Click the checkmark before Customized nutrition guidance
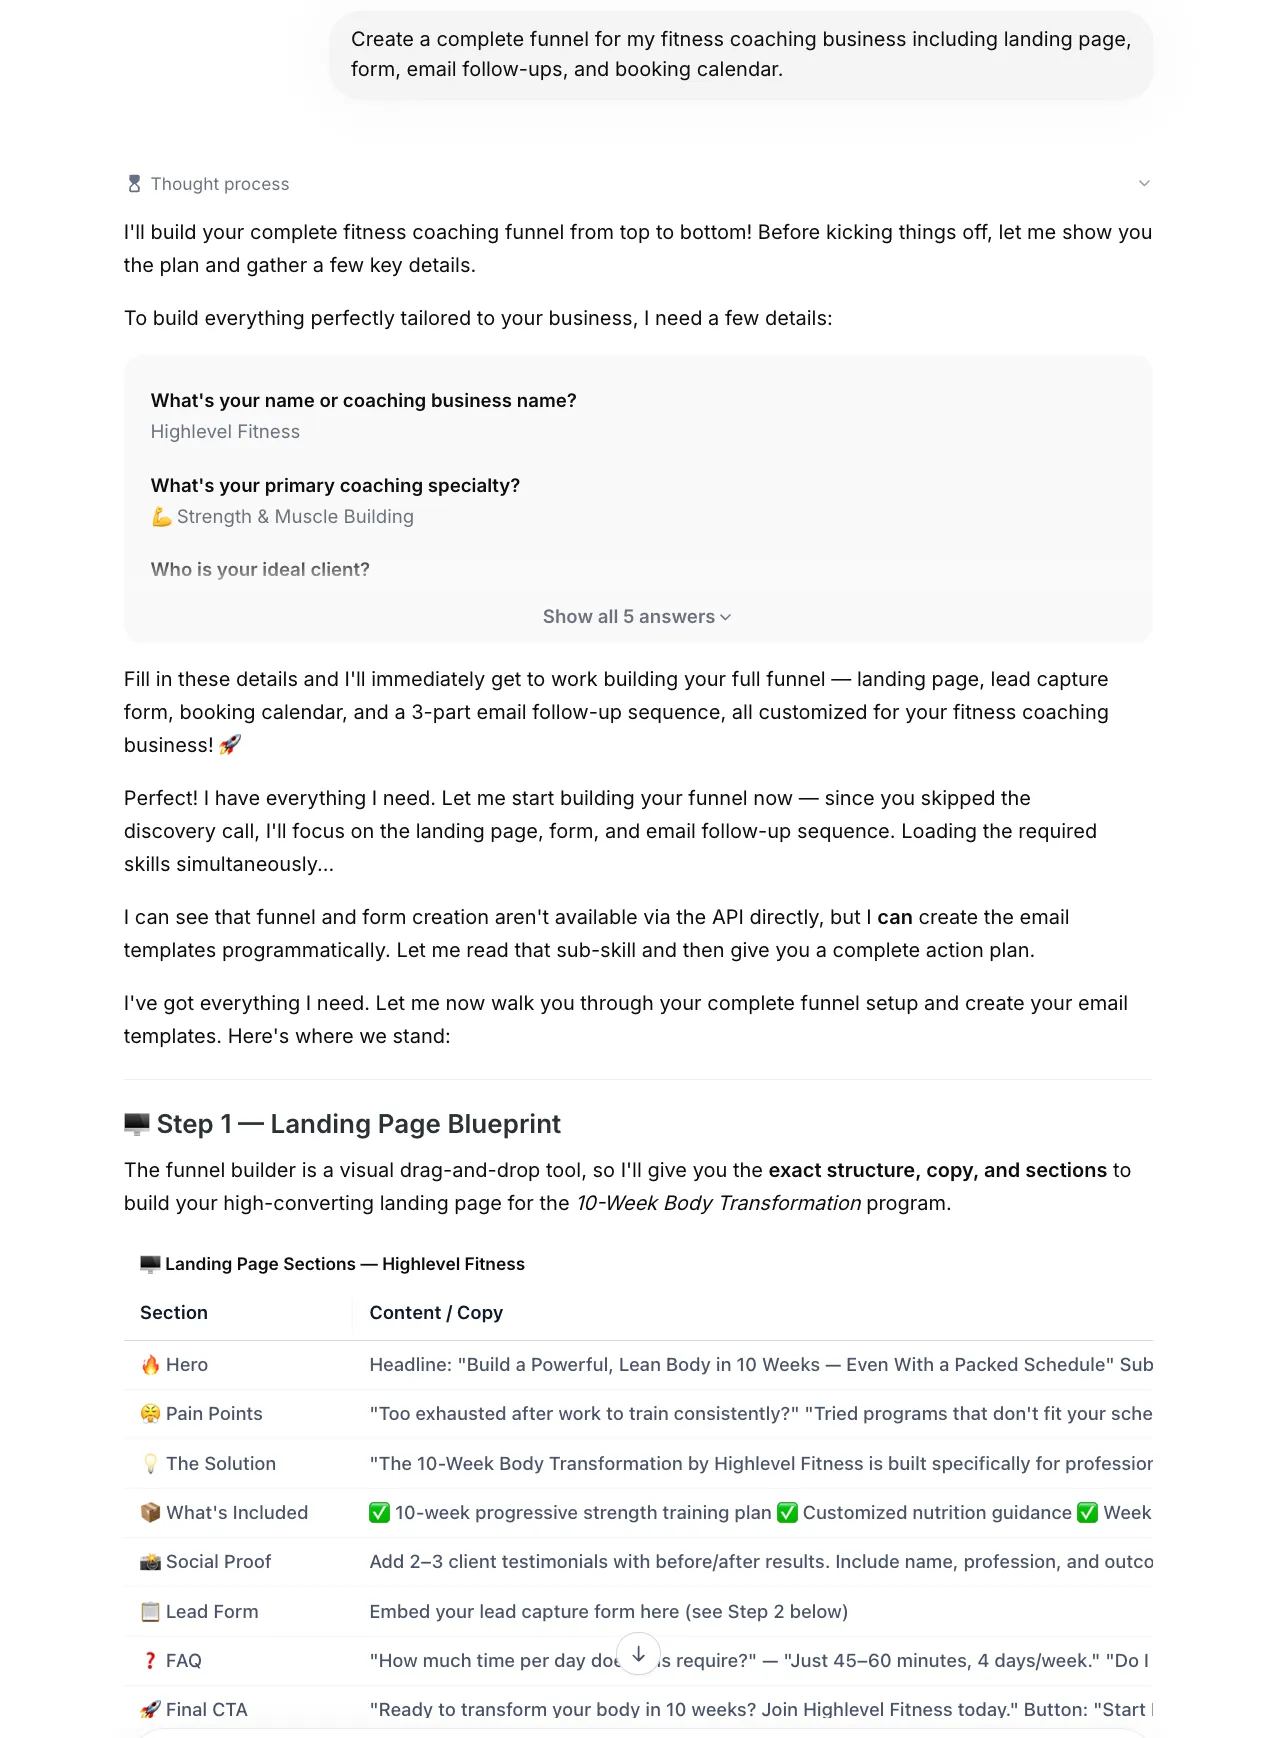Screen dimensions: 1280x1738 (787, 1513)
